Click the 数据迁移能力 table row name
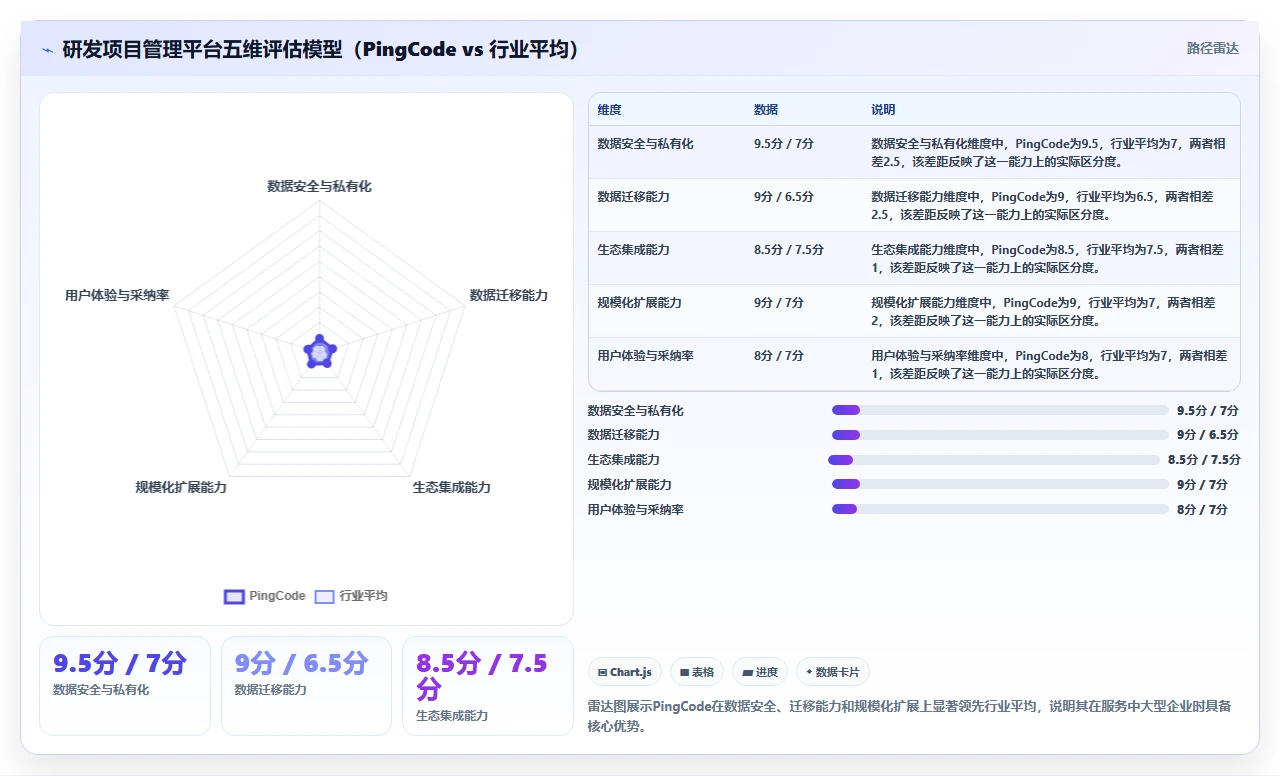Image resolution: width=1280 pixels, height=776 pixels. (634, 197)
